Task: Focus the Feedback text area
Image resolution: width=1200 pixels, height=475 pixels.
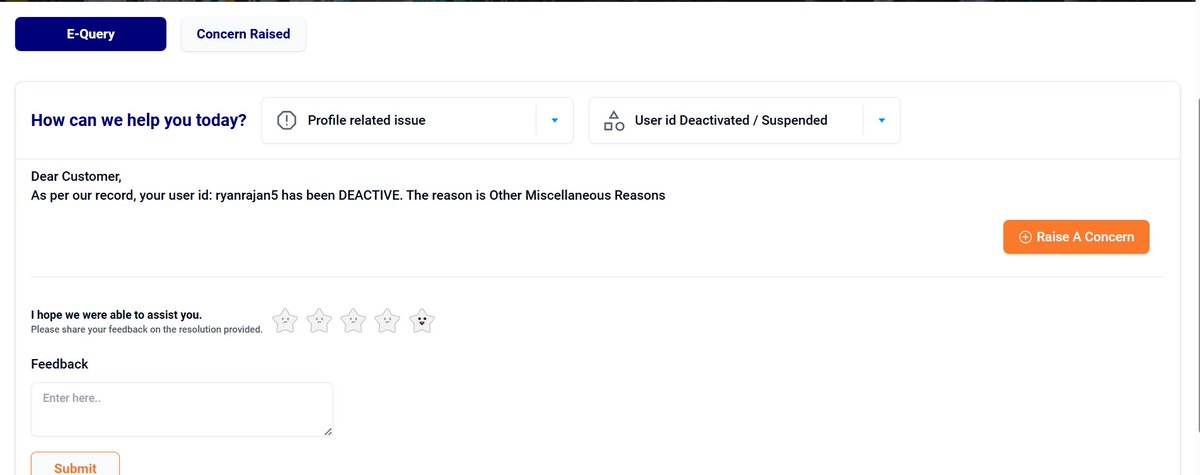Action: click(182, 409)
